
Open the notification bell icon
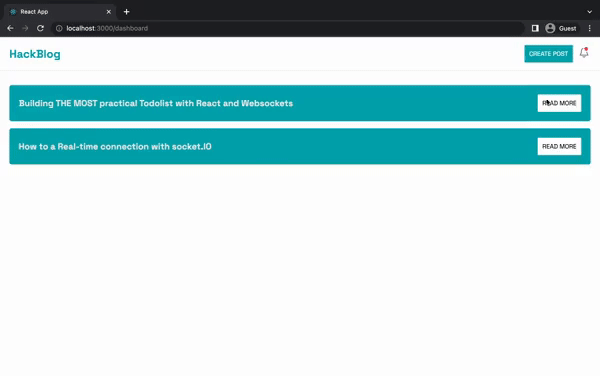pos(584,53)
